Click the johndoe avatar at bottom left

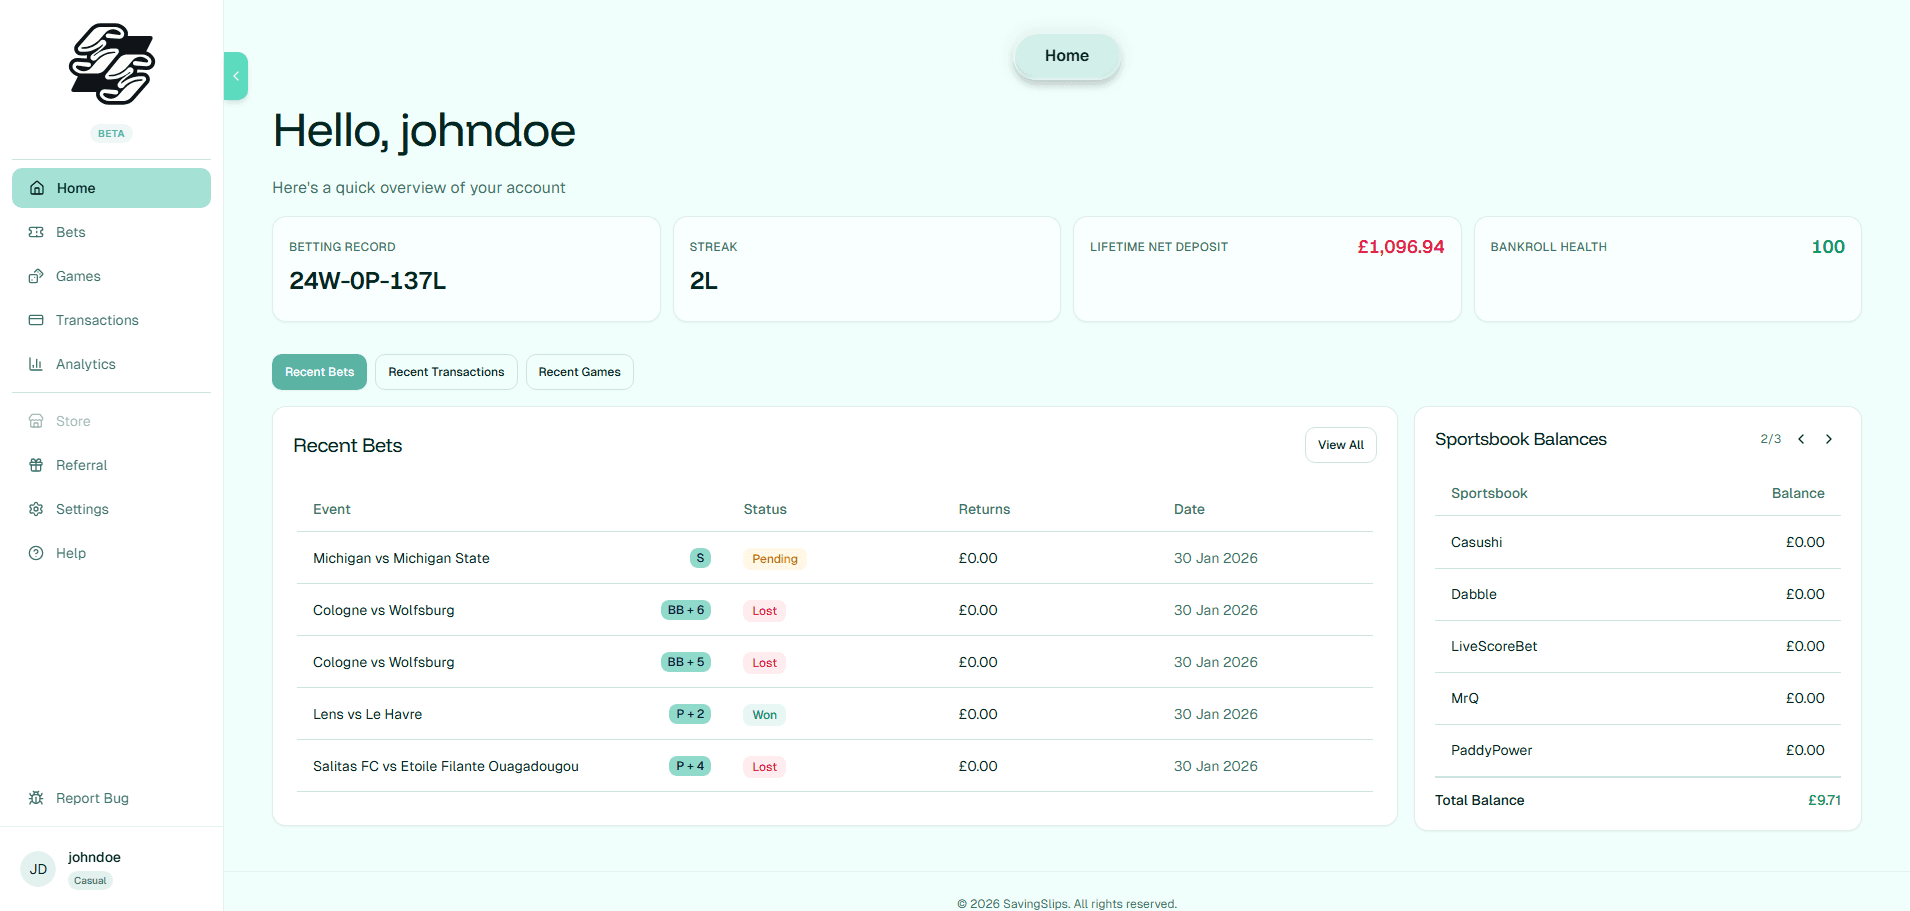point(38,868)
